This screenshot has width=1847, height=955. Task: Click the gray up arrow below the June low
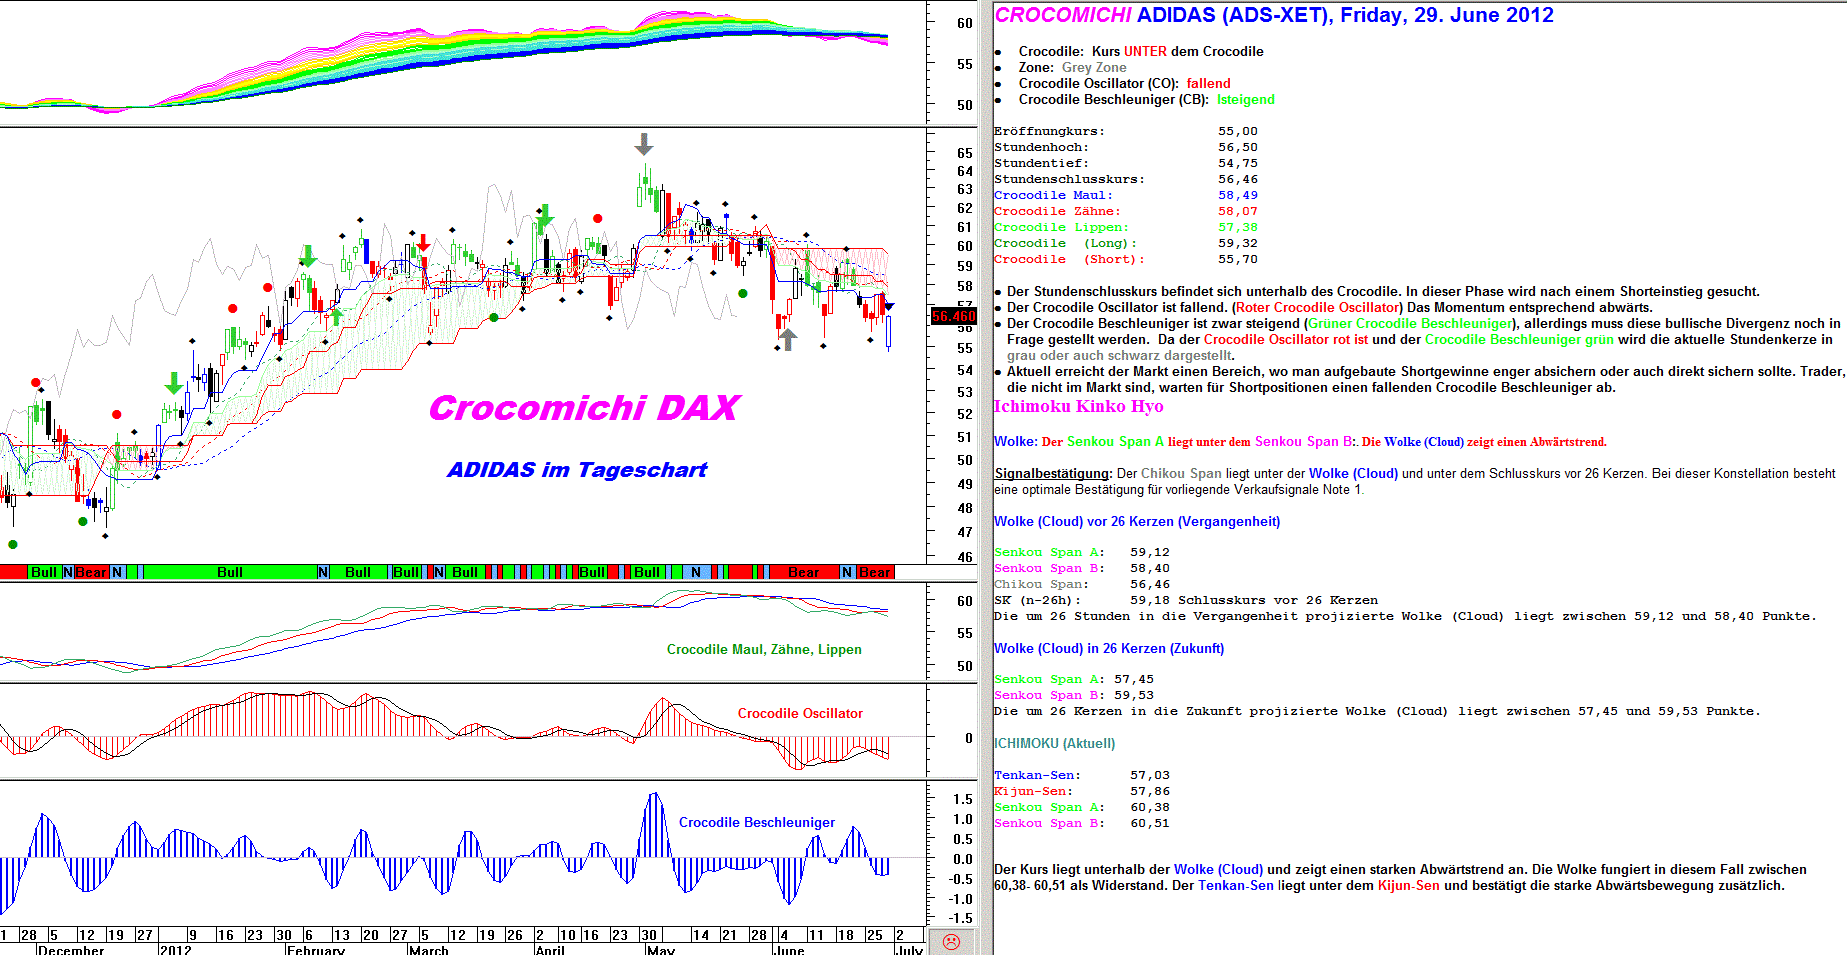(788, 339)
